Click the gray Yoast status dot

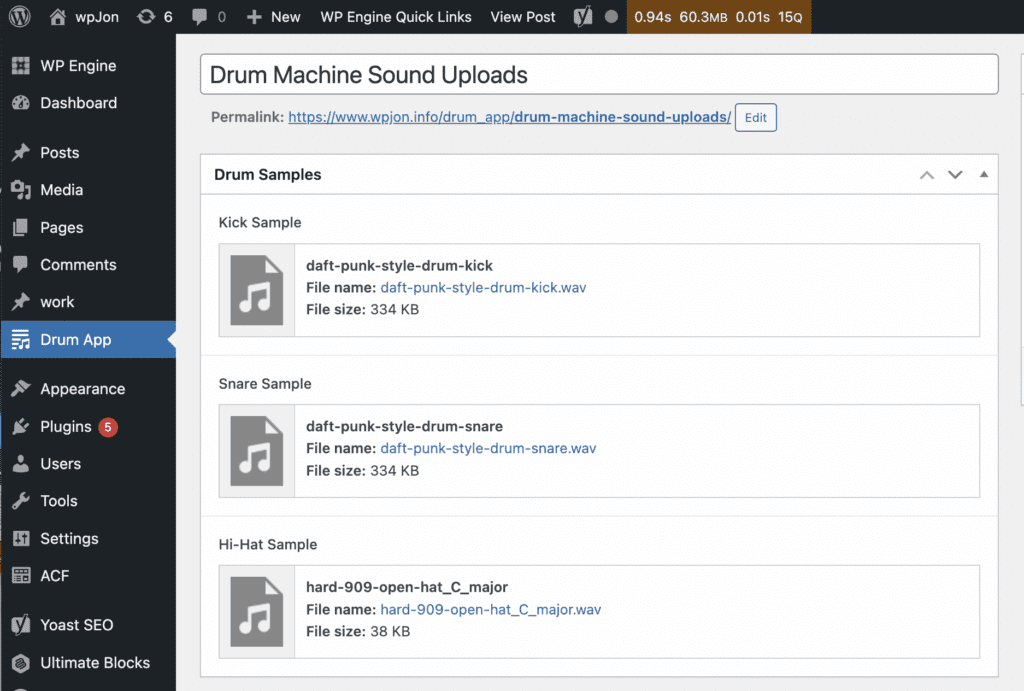click(611, 17)
